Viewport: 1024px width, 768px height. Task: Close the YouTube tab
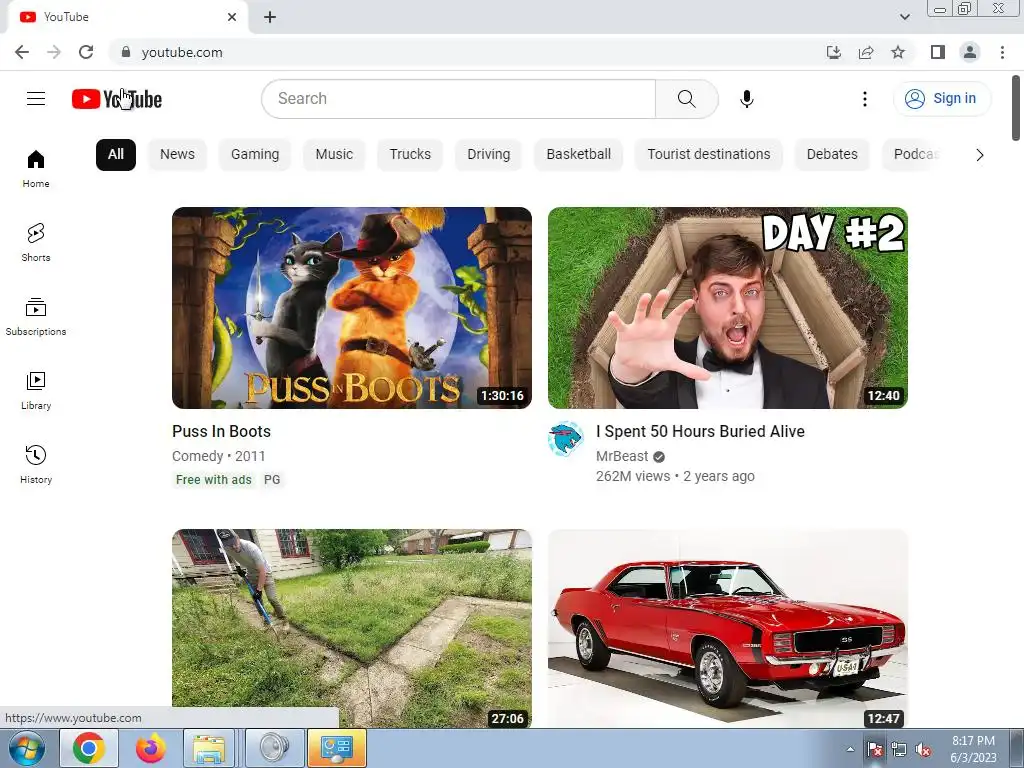[232, 18]
